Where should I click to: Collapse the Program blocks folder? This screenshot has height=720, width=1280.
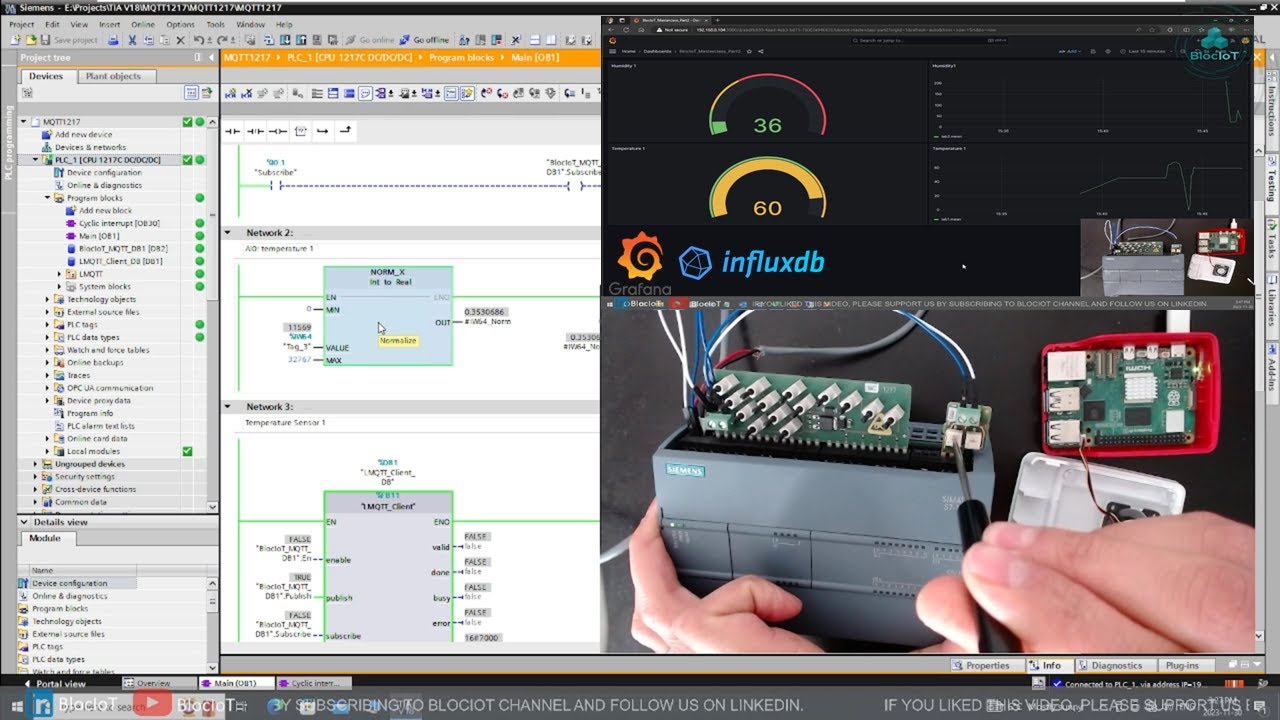[x=47, y=198]
